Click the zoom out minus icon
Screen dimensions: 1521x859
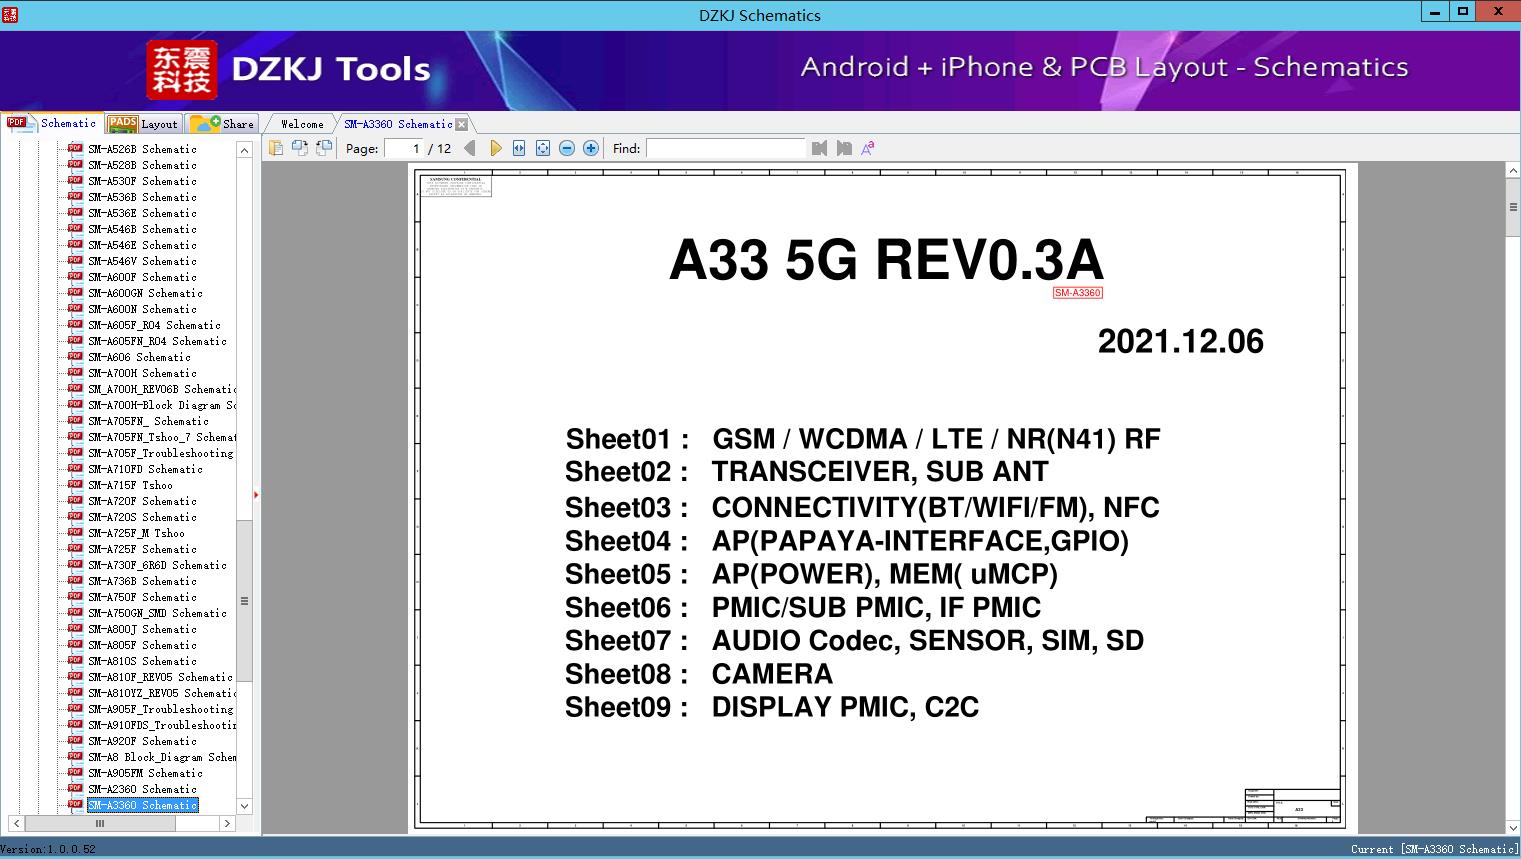tap(567, 148)
